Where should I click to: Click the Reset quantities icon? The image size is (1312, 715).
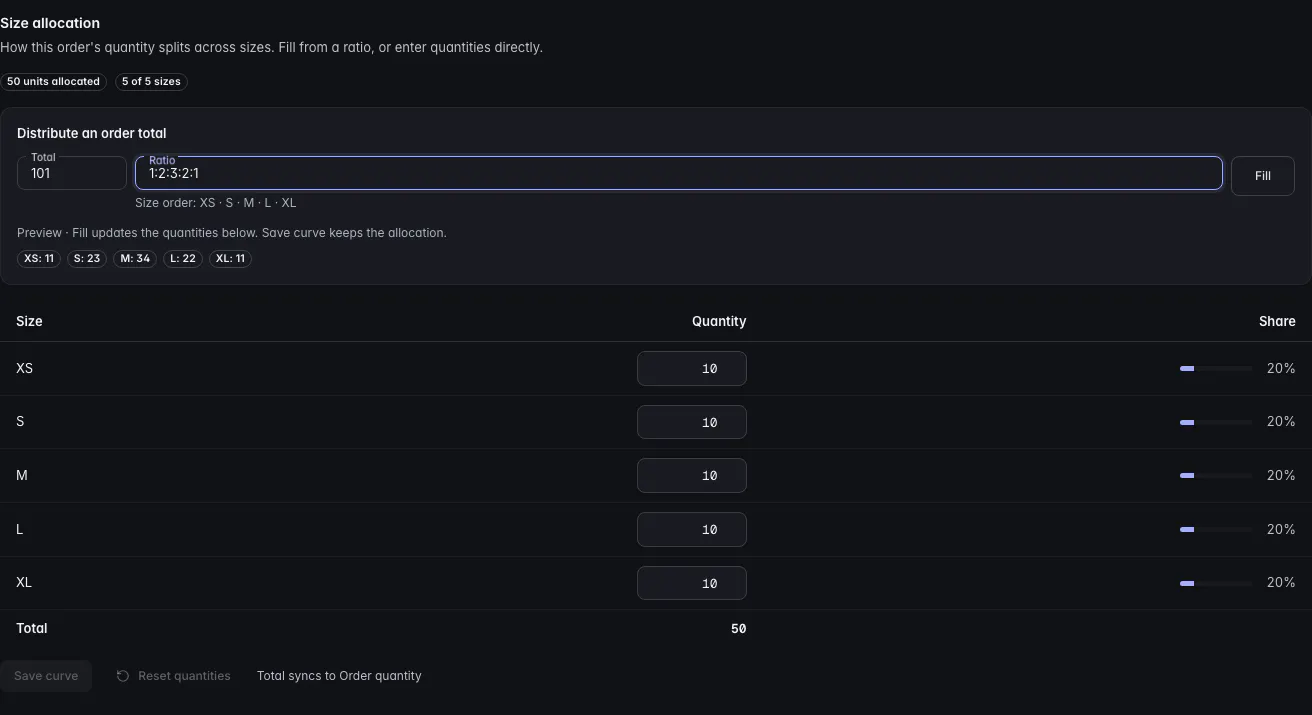[x=123, y=676]
